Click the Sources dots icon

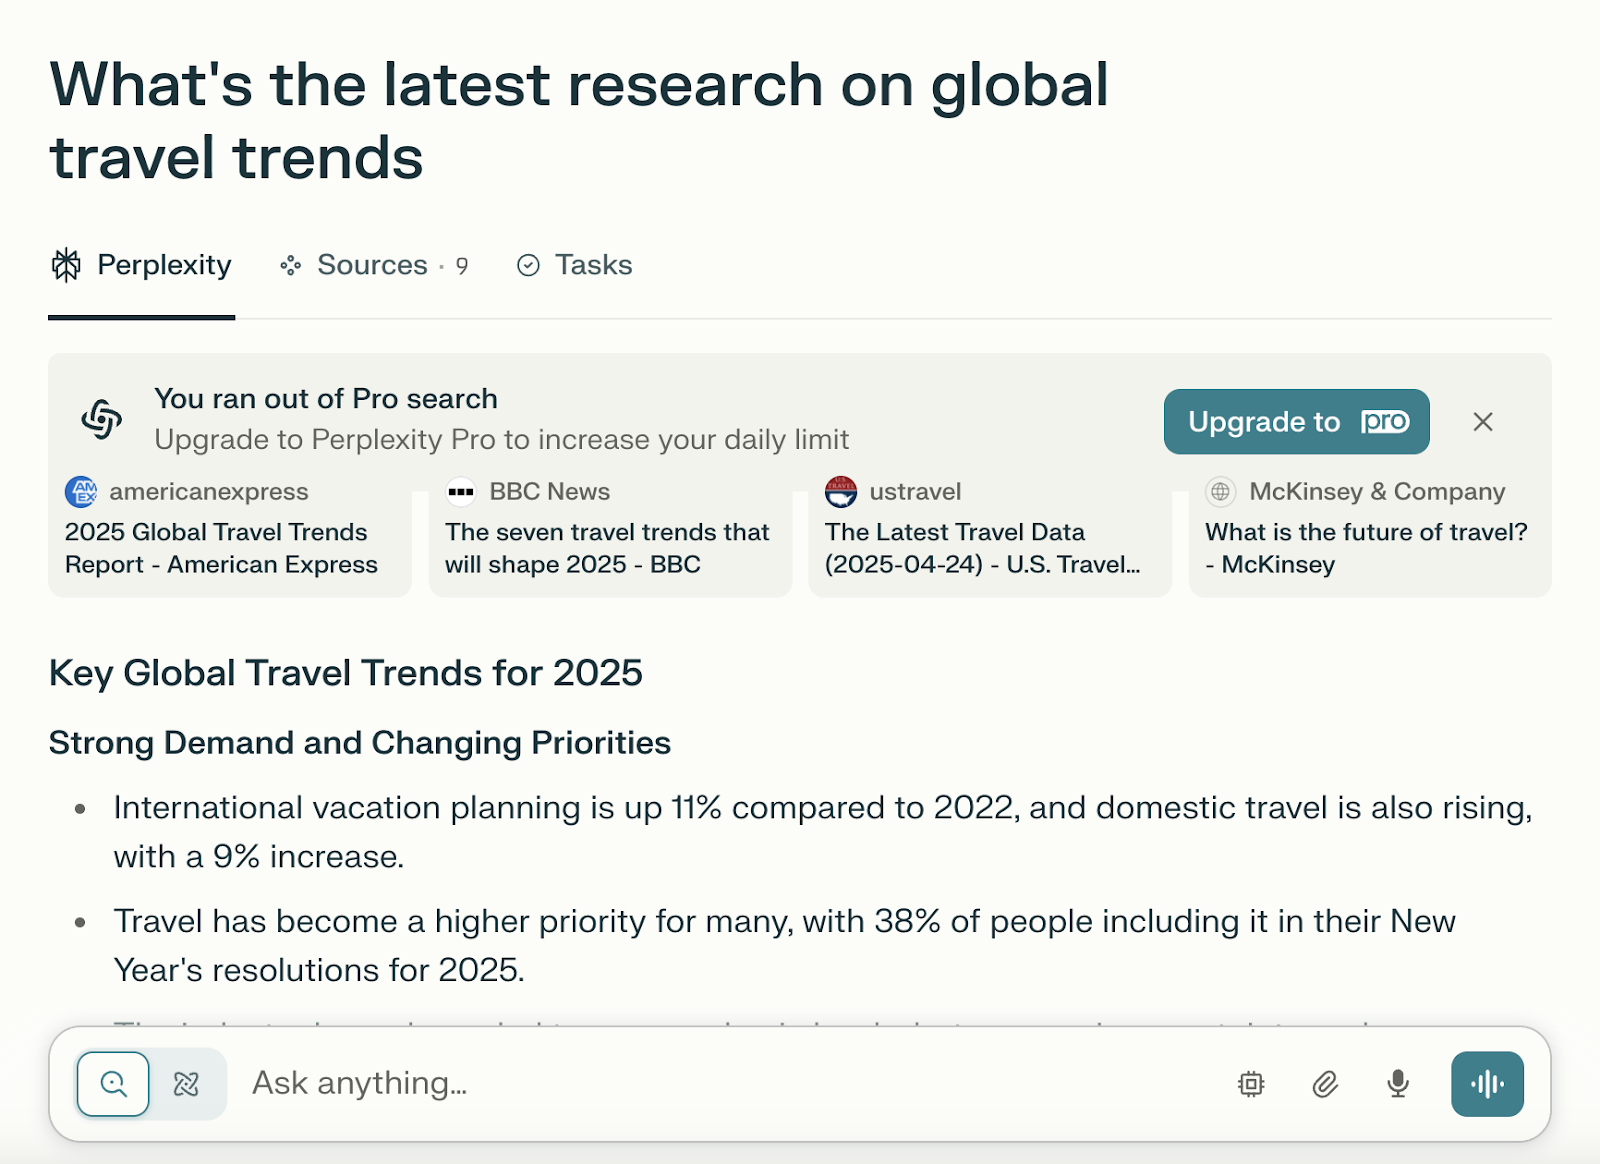[291, 265]
